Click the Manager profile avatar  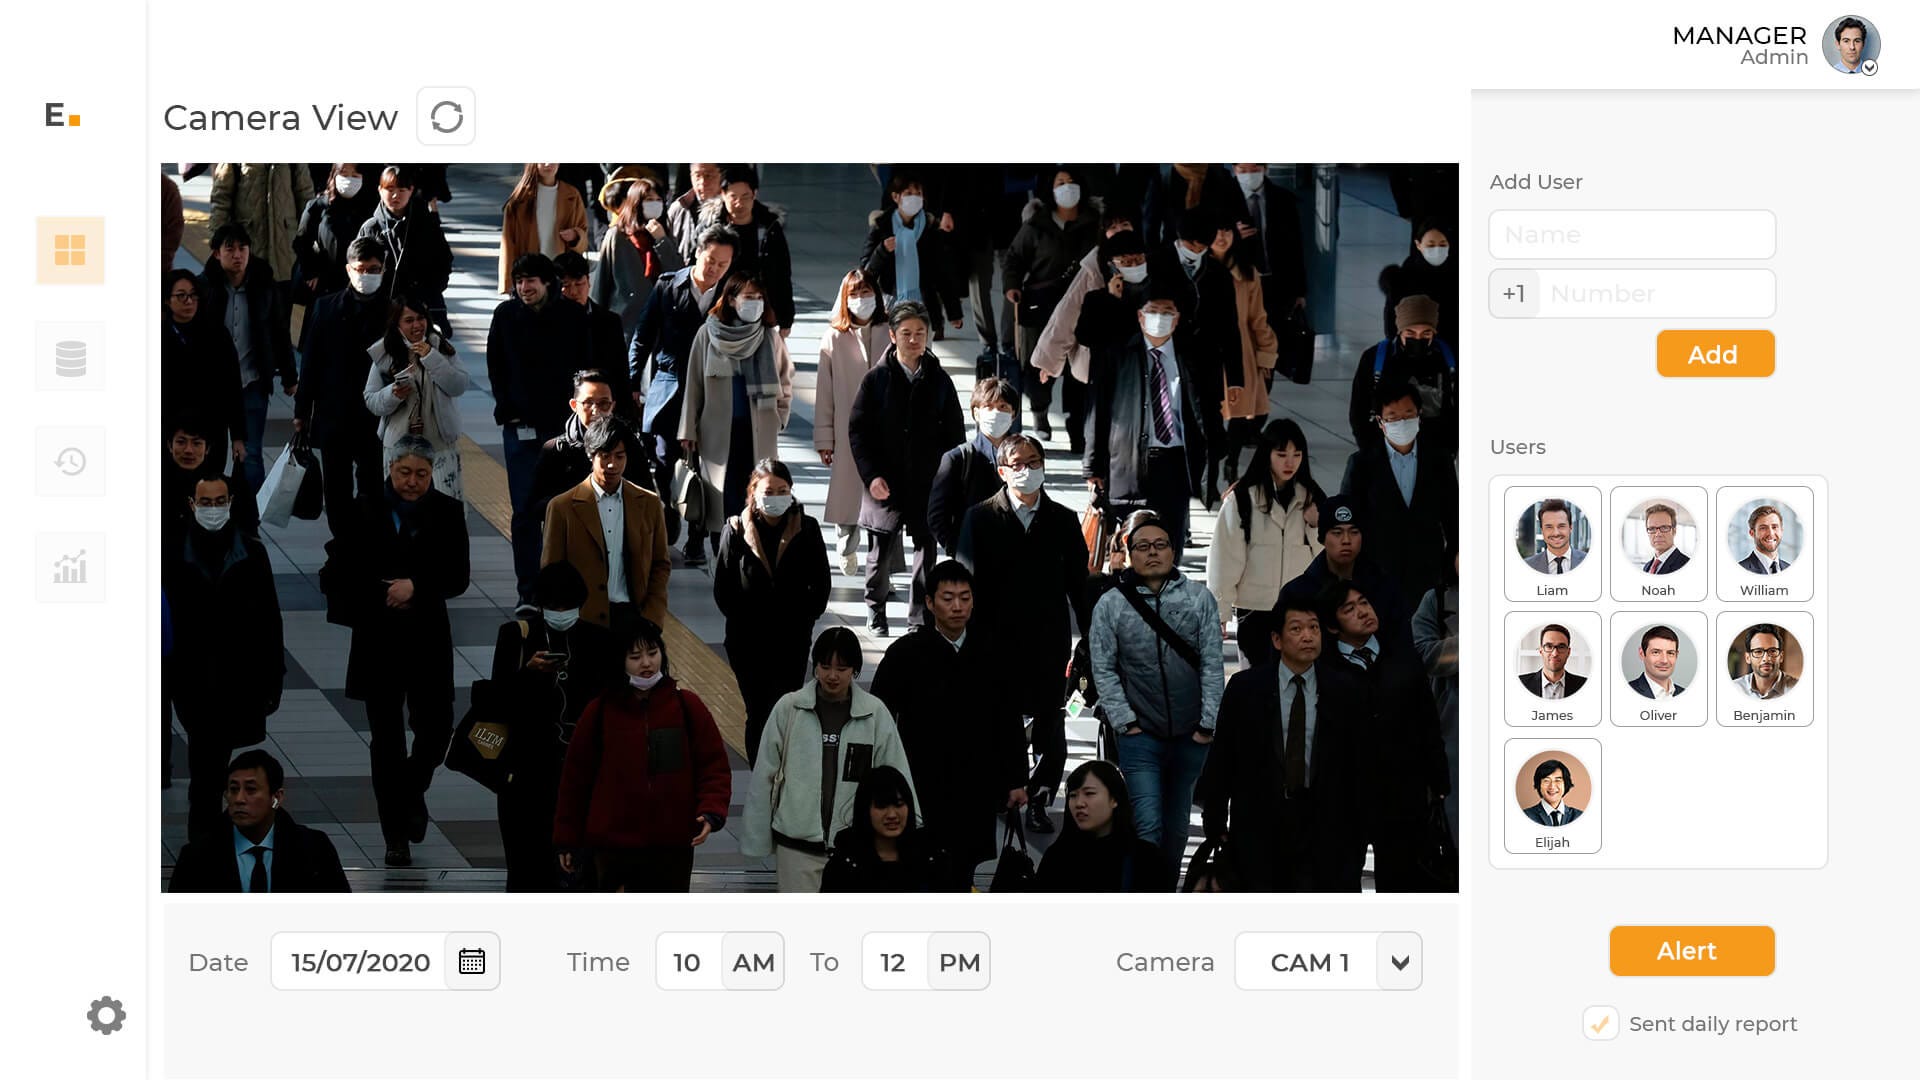[x=1851, y=45]
